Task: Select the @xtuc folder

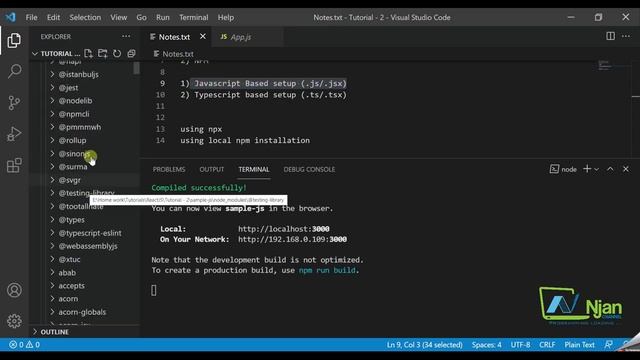Action: pos(69,260)
